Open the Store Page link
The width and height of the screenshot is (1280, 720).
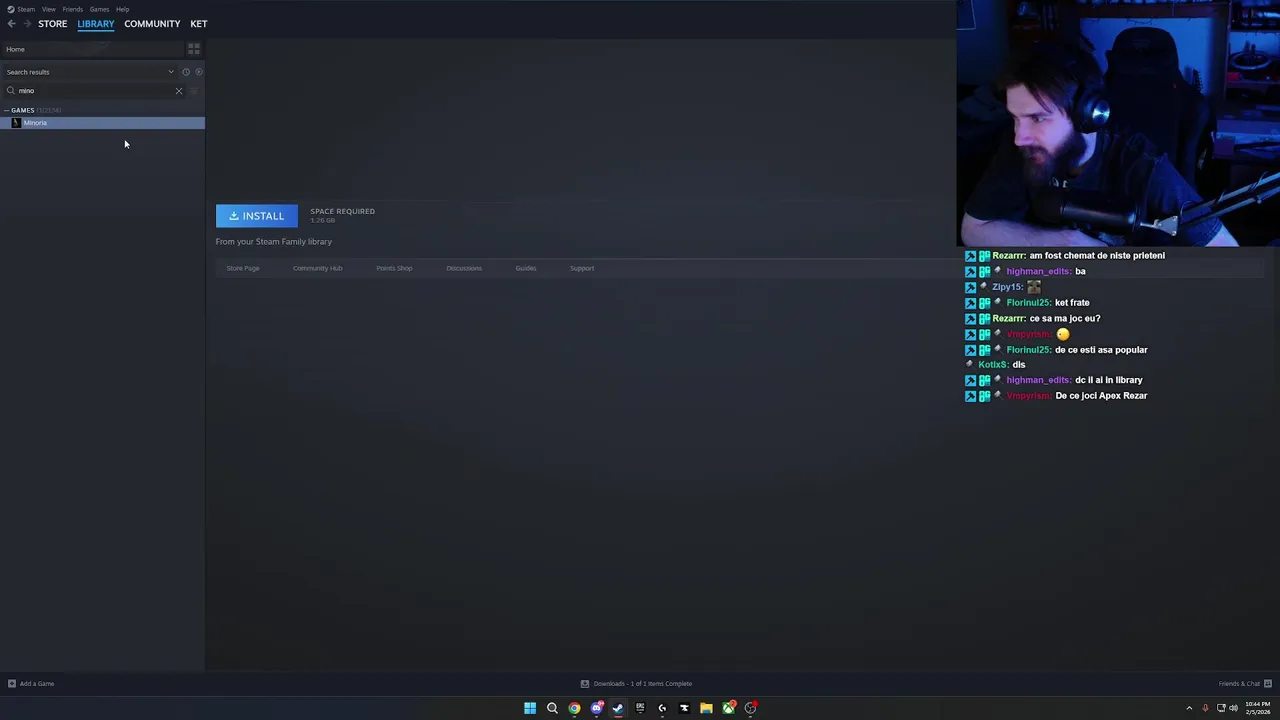243,268
